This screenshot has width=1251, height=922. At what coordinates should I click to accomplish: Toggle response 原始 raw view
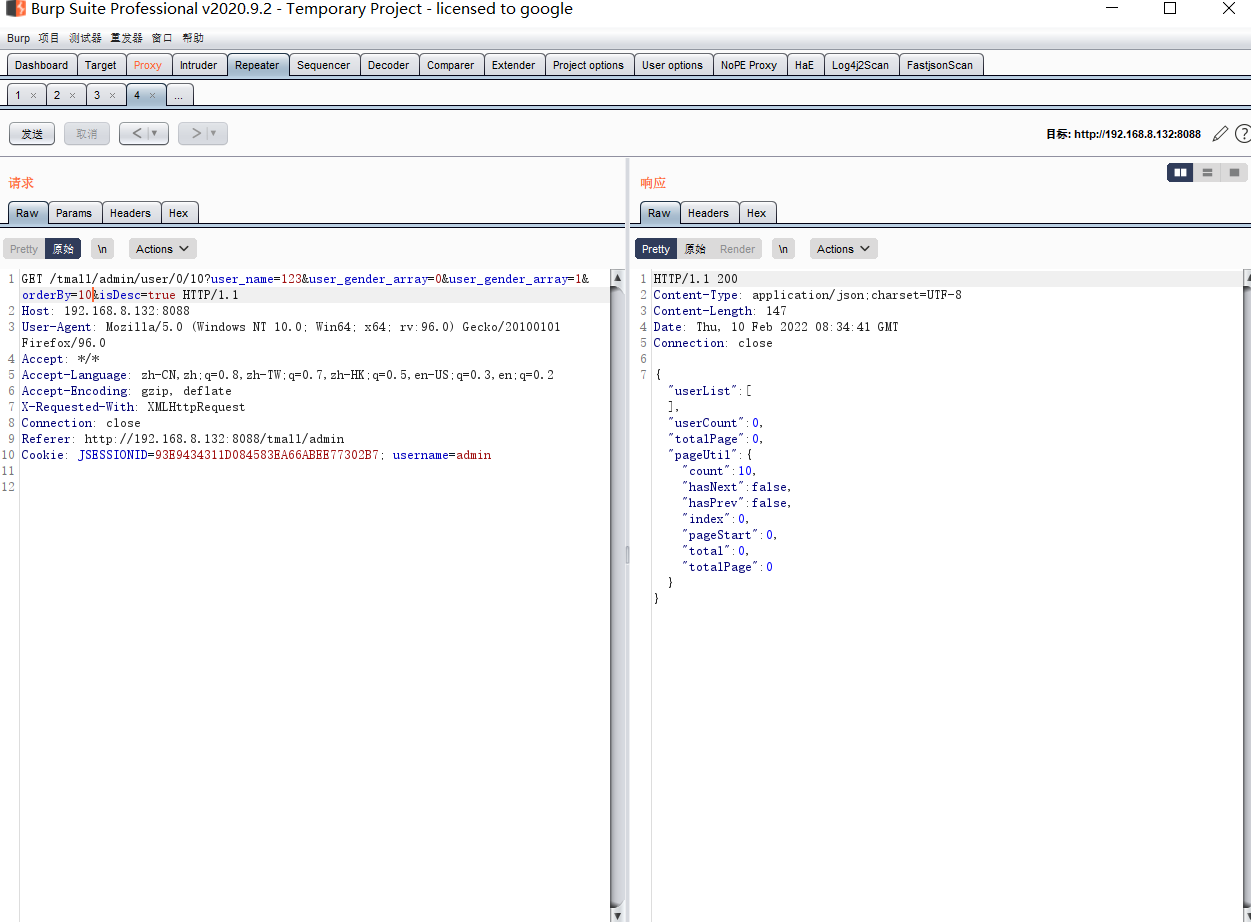[695, 249]
